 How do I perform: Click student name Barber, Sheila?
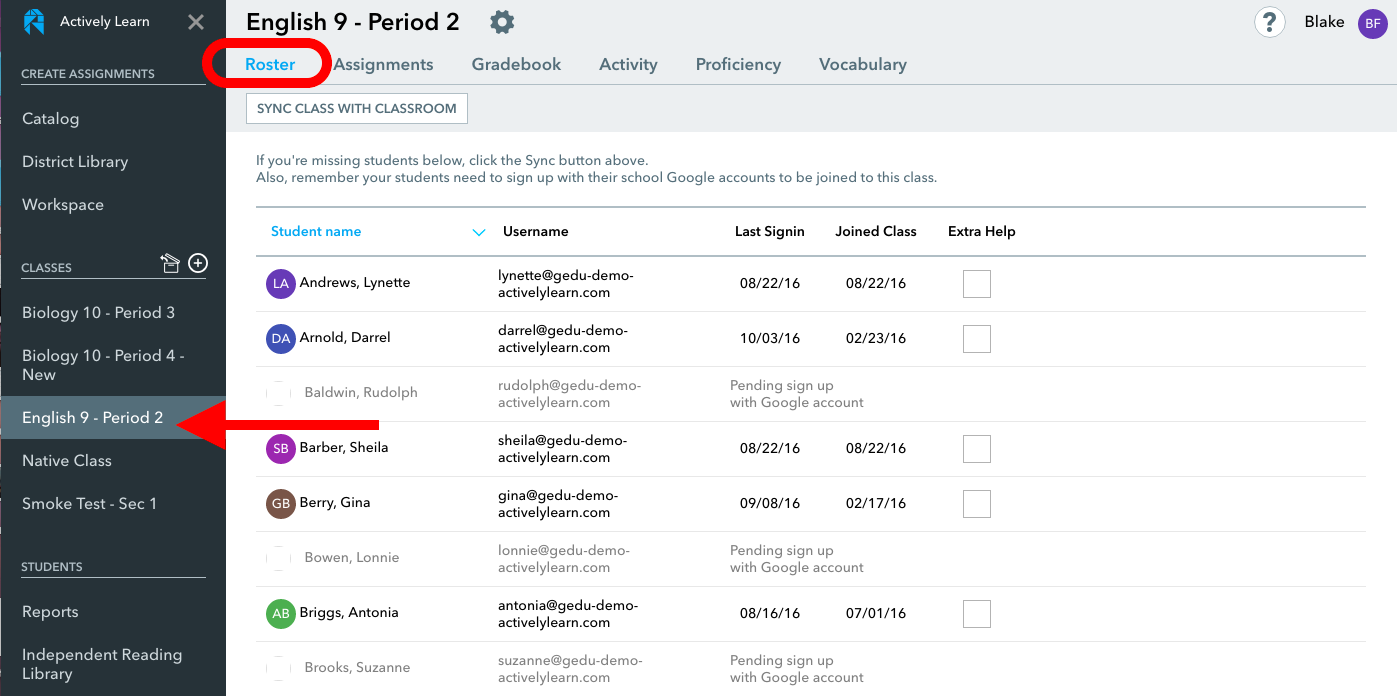[x=344, y=447]
